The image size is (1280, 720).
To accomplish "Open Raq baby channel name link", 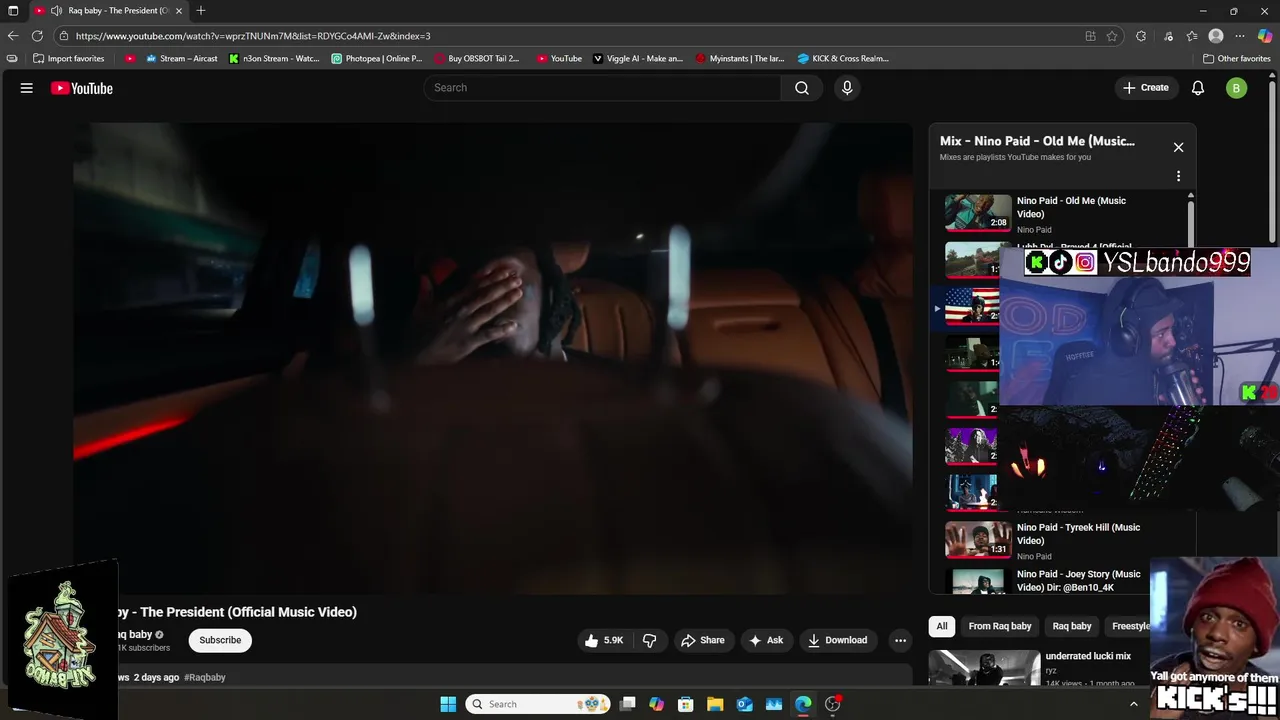I will (x=134, y=634).
